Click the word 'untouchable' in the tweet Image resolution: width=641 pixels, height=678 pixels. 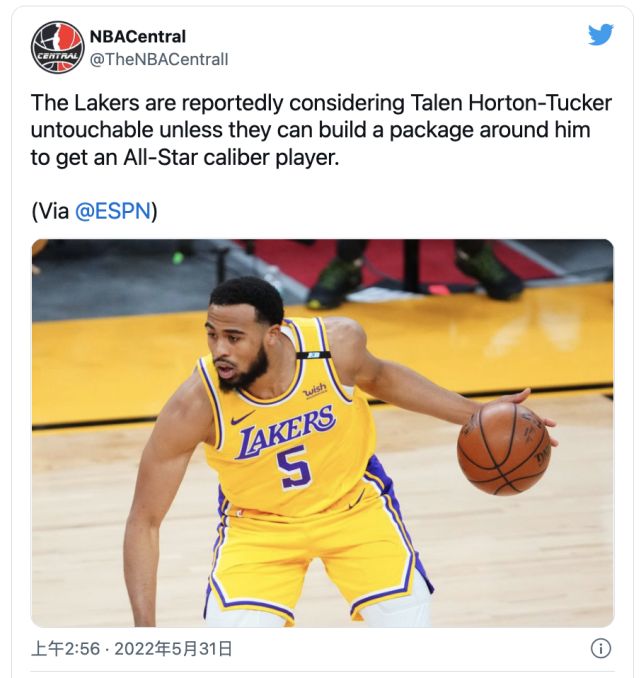point(92,130)
